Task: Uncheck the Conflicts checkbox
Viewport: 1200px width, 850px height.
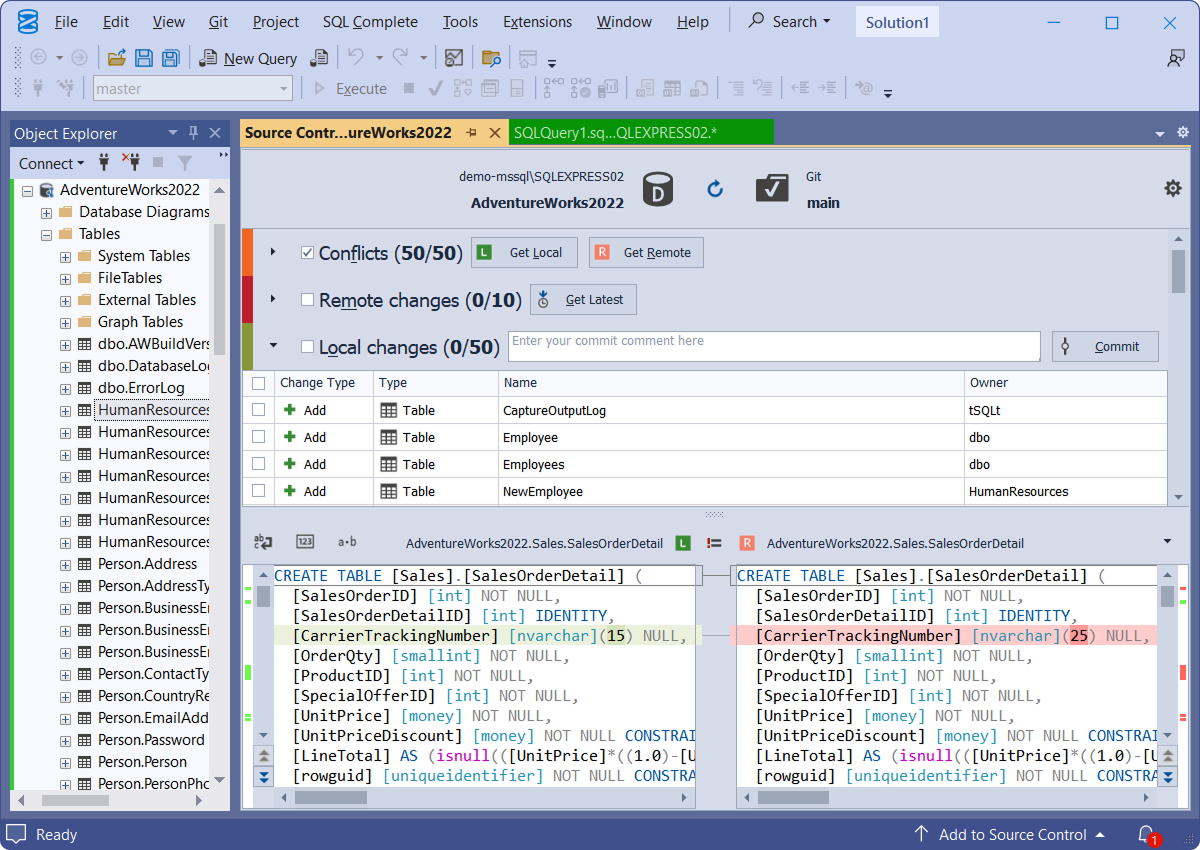Action: coord(308,253)
